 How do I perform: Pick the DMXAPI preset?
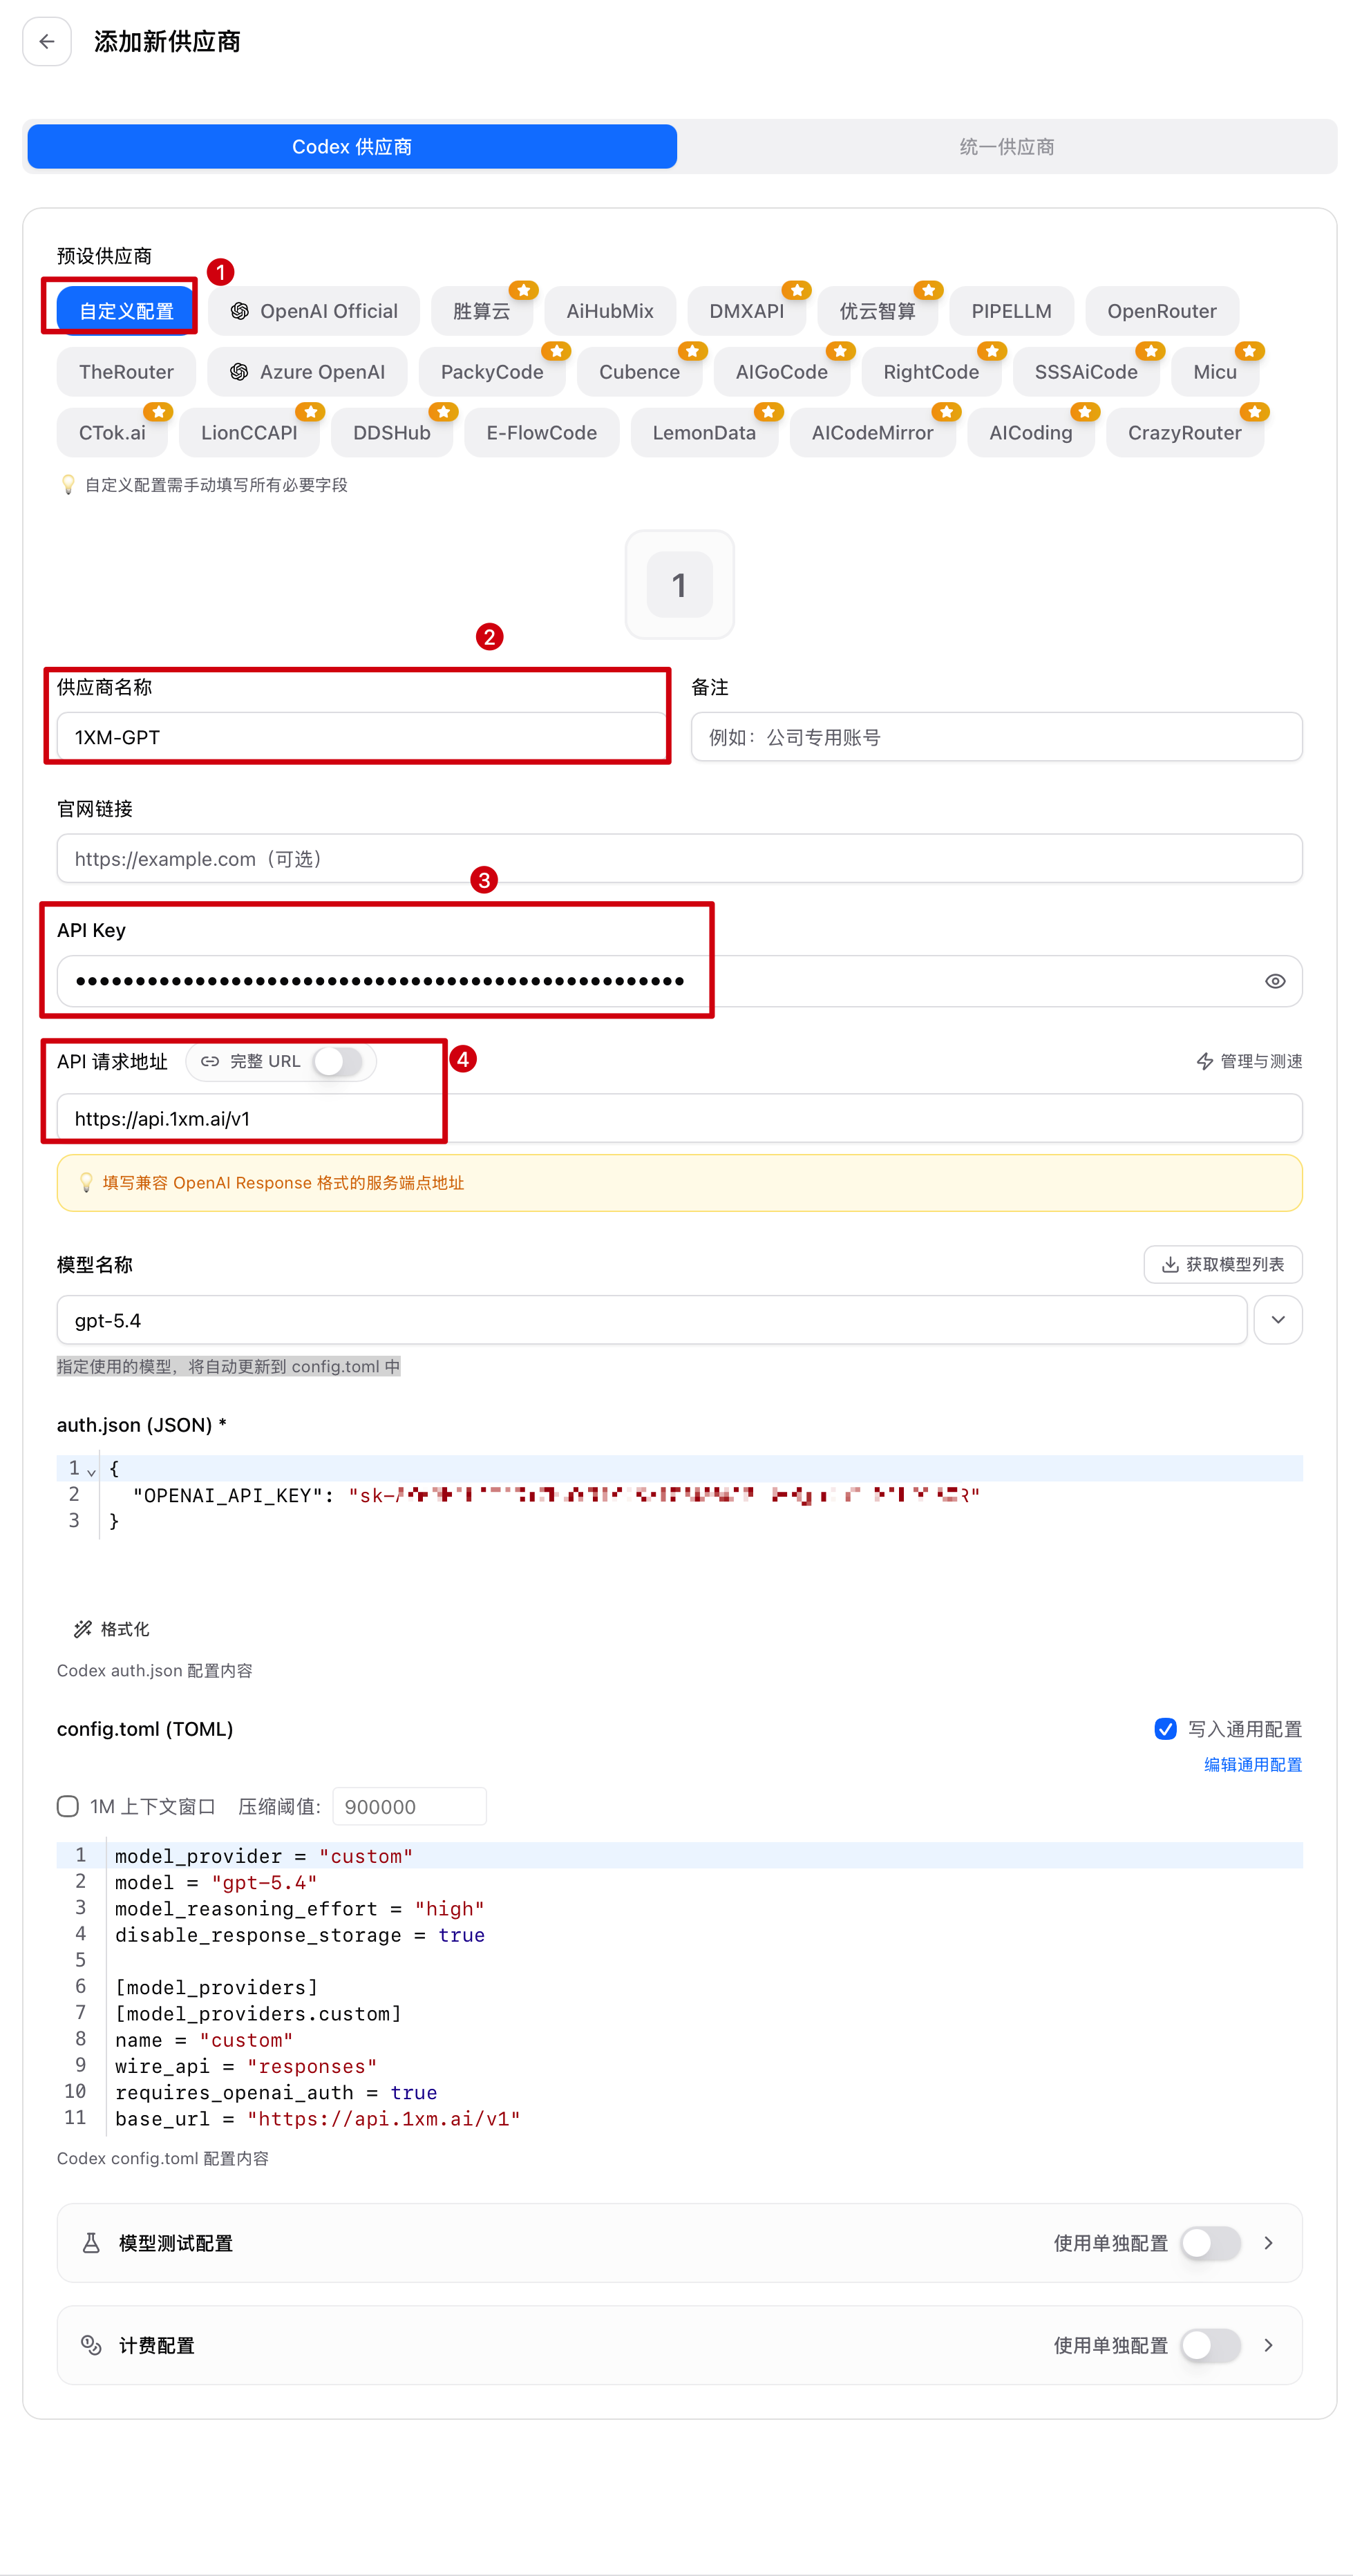[746, 311]
